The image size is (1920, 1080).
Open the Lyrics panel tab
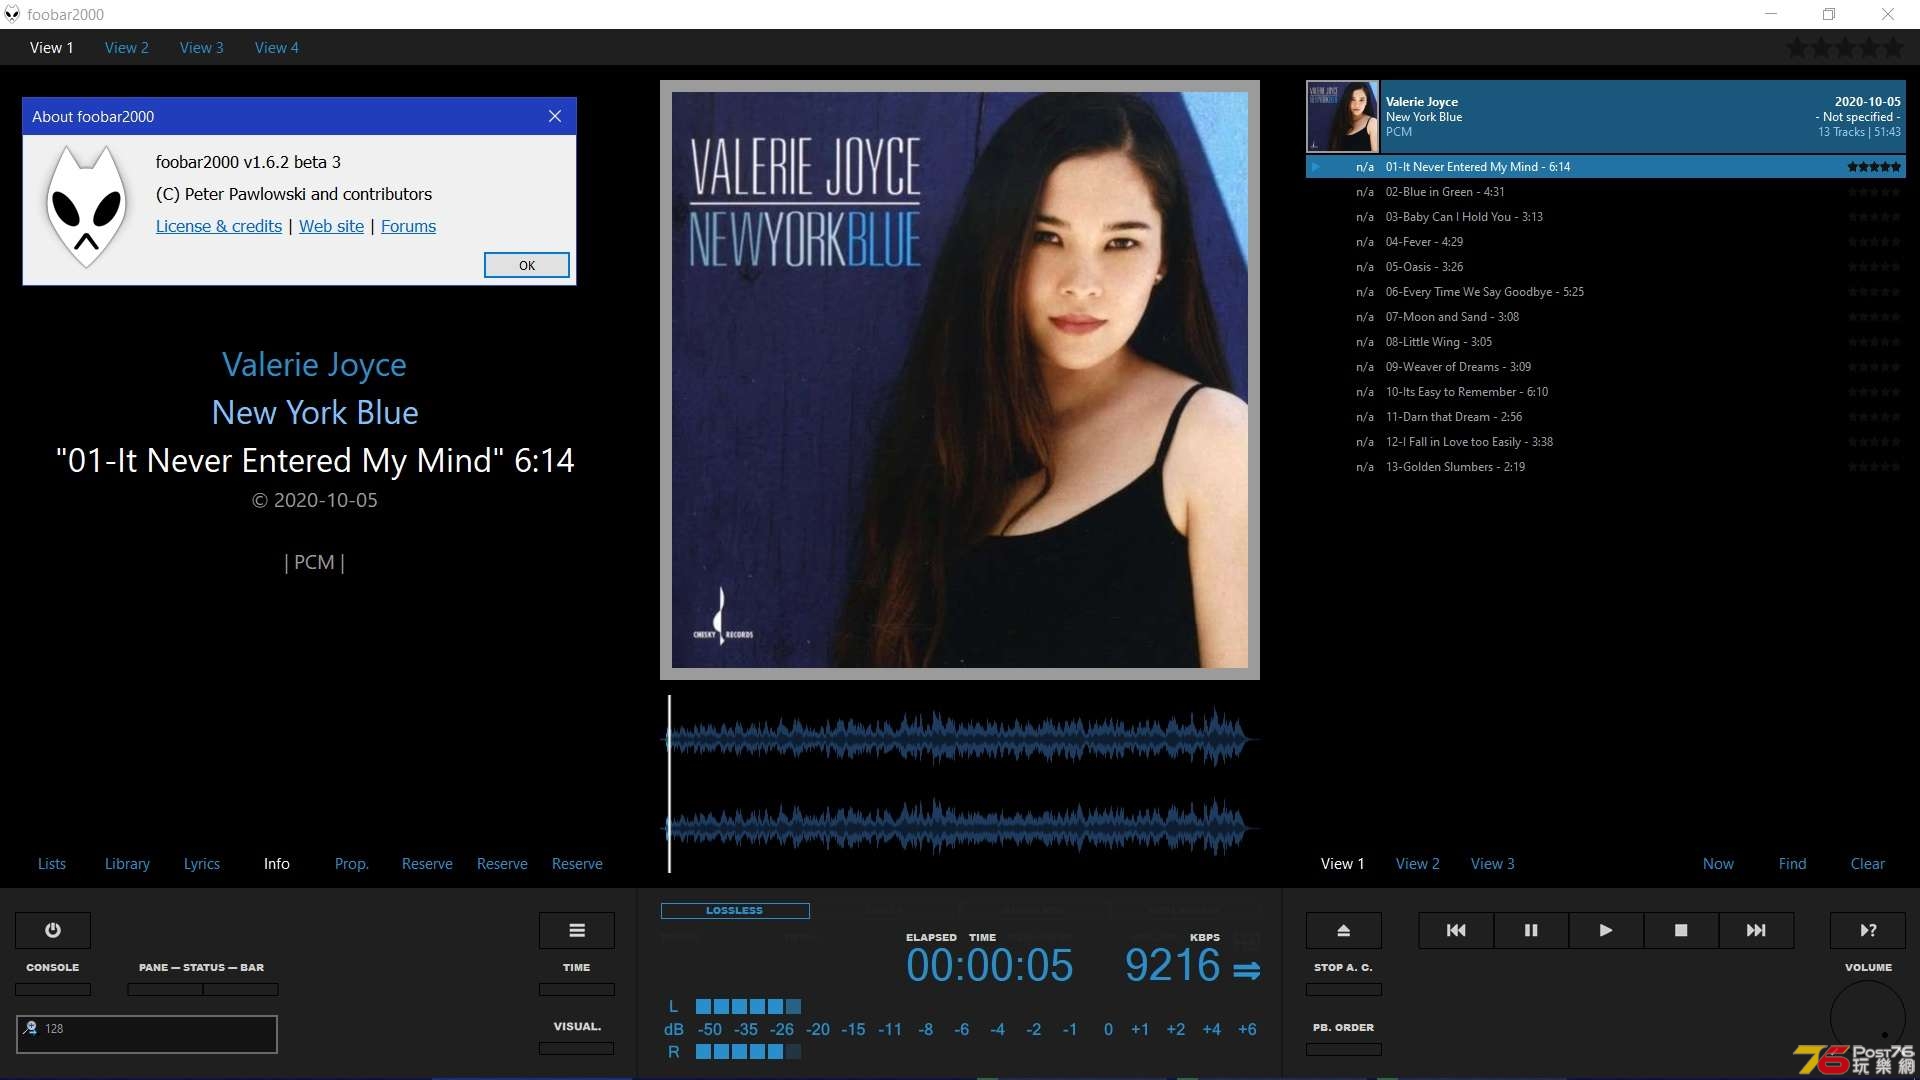click(202, 863)
